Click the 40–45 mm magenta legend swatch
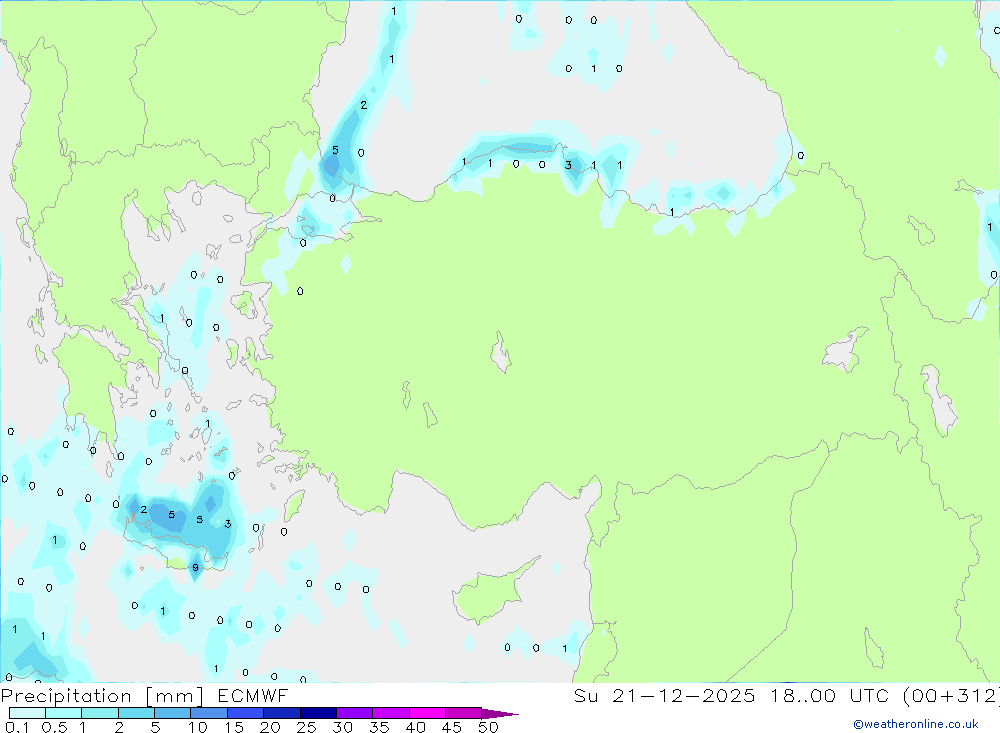This screenshot has width=1000, height=733. pos(427,713)
